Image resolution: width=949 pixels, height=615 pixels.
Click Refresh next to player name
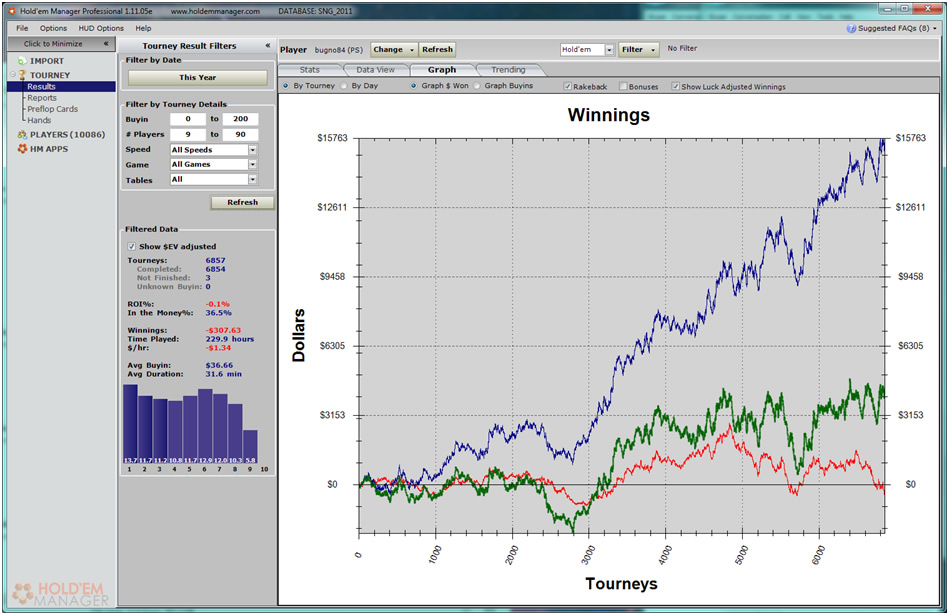437,50
